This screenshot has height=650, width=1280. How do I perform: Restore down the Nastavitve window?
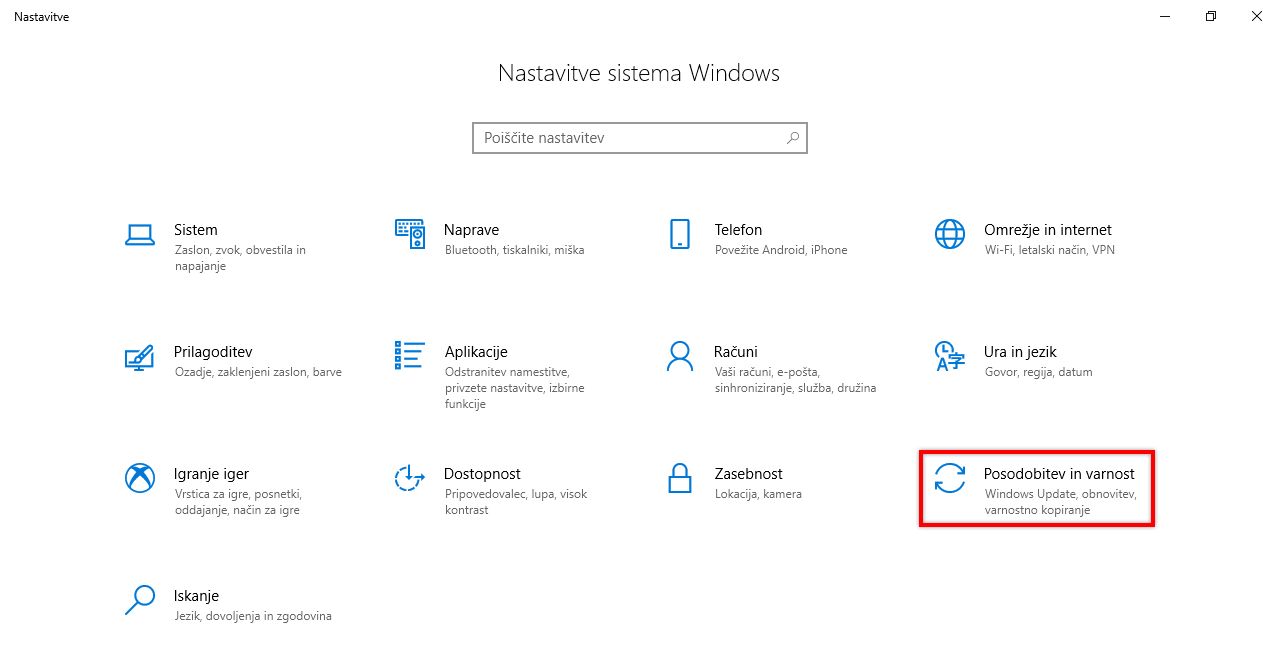(x=1210, y=16)
